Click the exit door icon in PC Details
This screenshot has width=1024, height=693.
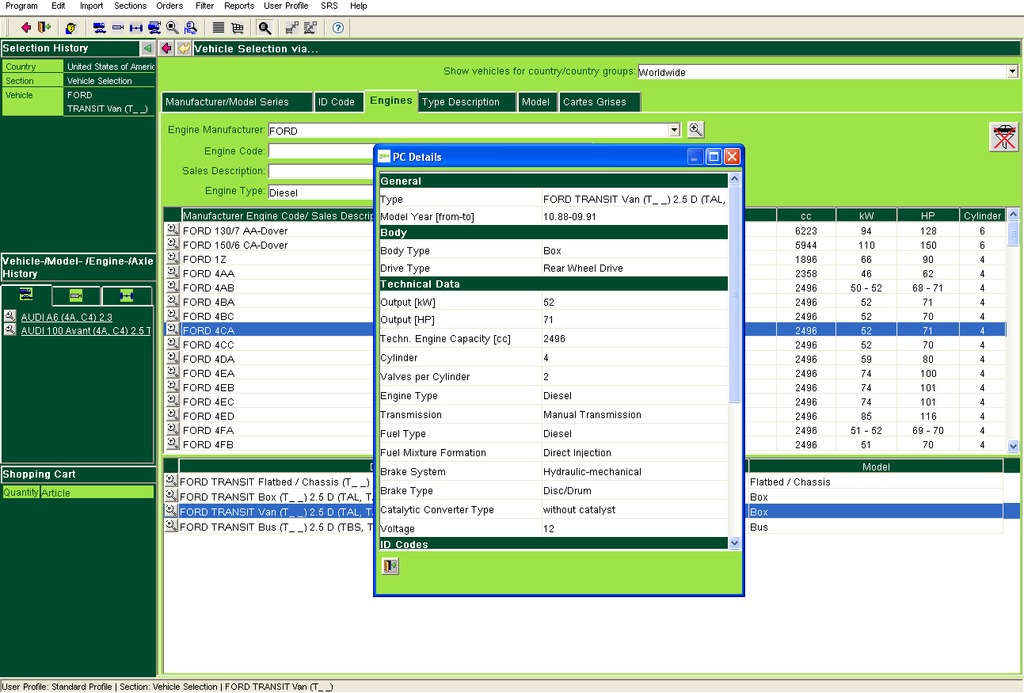coord(391,566)
